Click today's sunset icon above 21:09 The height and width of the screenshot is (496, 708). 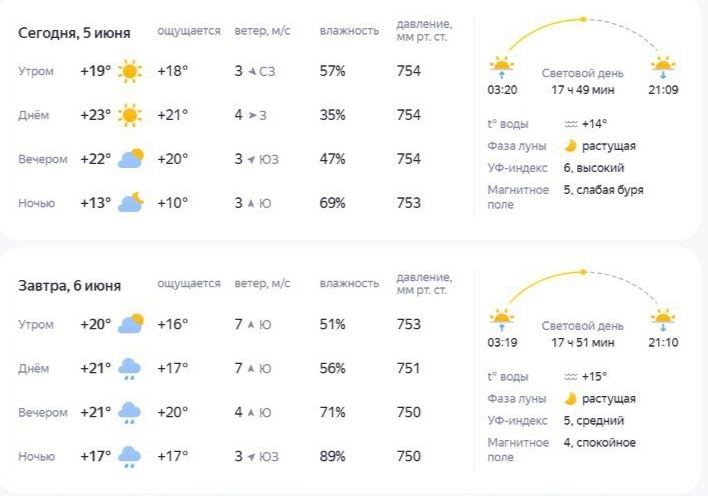[663, 66]
